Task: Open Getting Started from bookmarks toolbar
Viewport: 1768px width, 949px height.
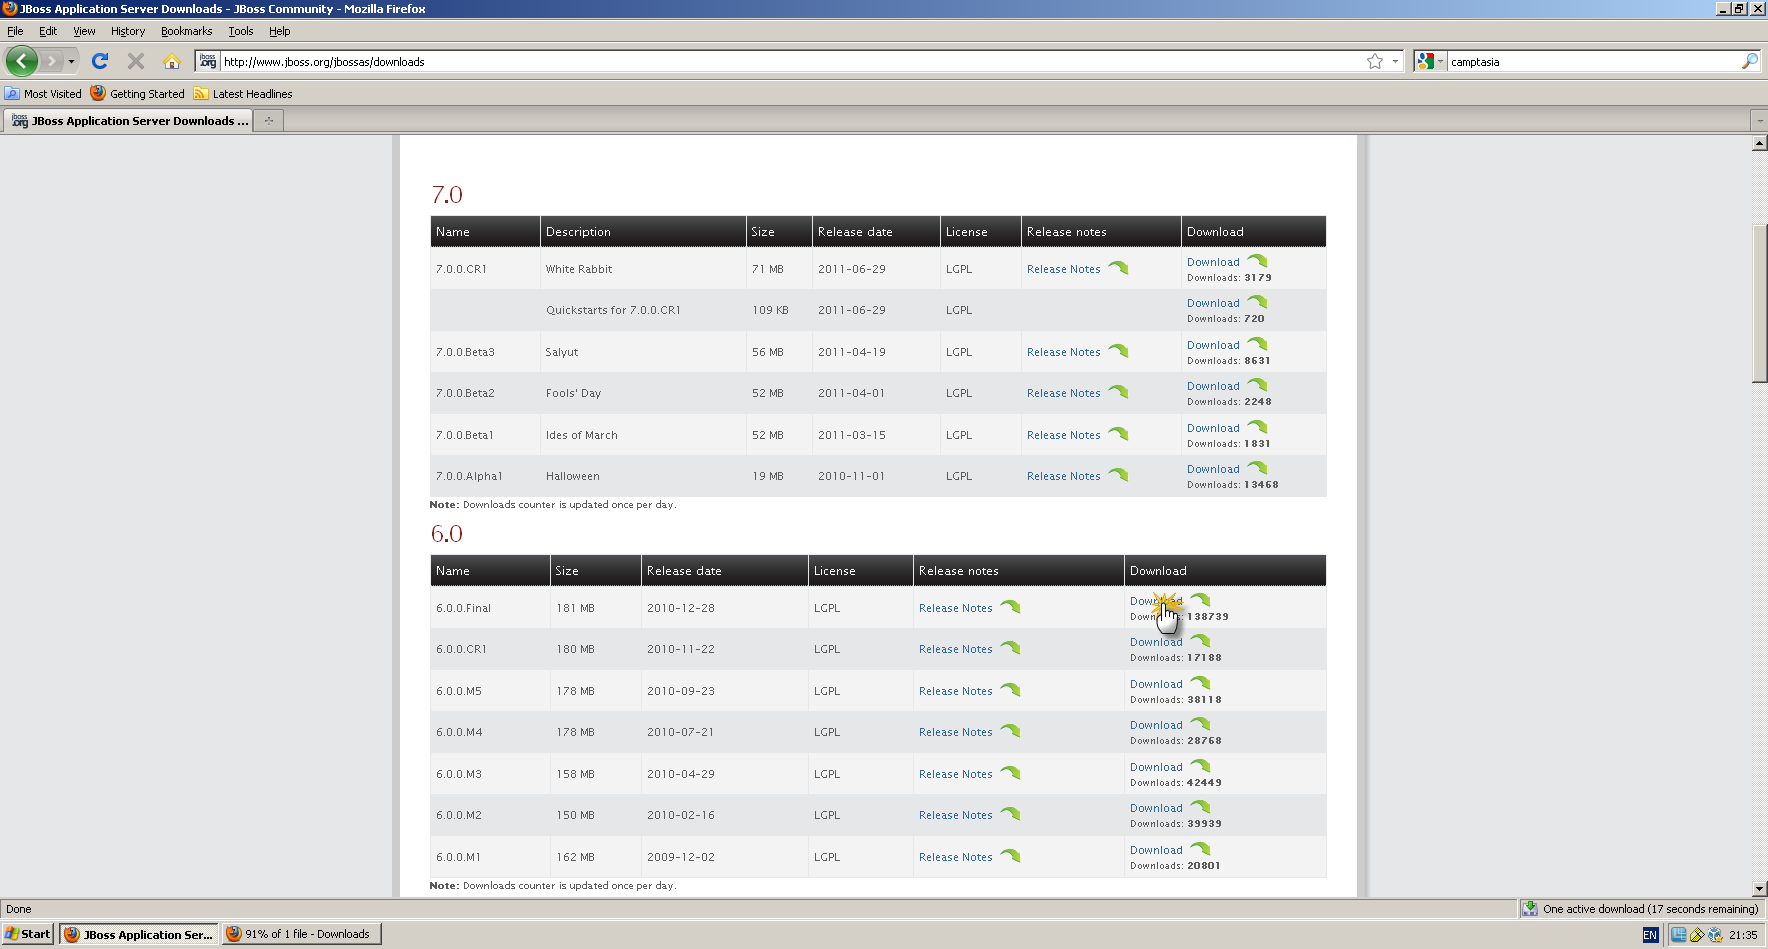Action: point(137,93)
